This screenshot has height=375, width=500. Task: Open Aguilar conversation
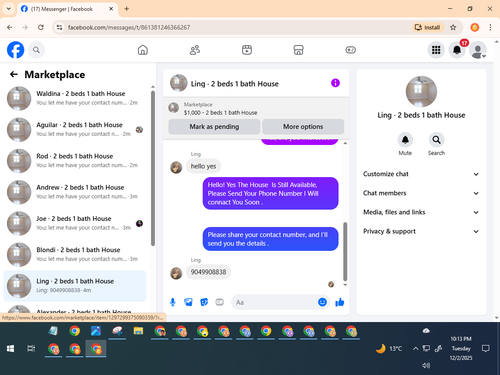point(75,129)
